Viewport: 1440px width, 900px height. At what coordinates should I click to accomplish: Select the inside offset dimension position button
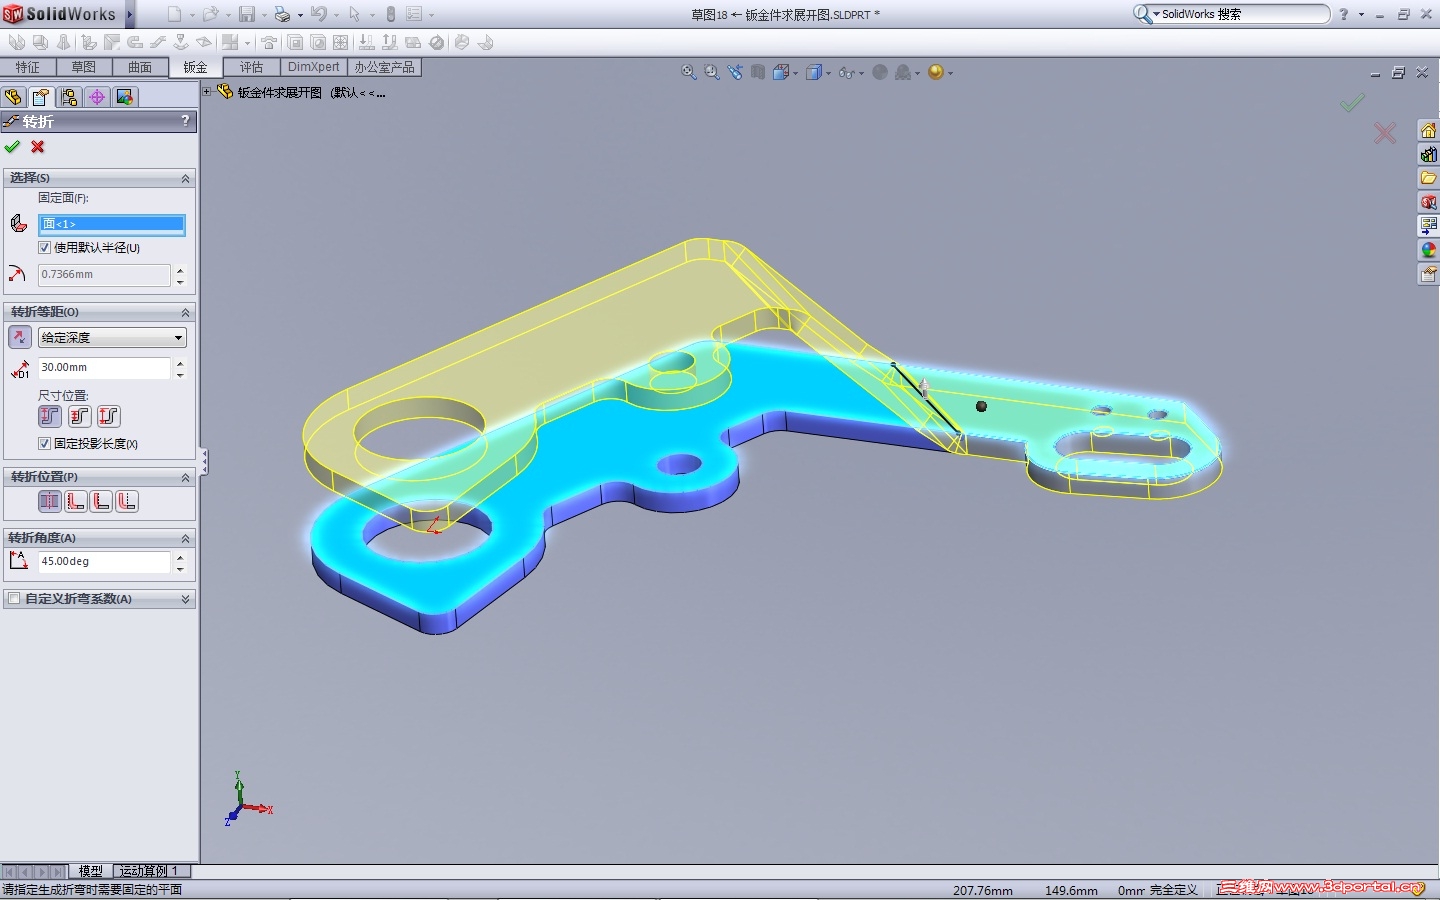tap(79, 416)
